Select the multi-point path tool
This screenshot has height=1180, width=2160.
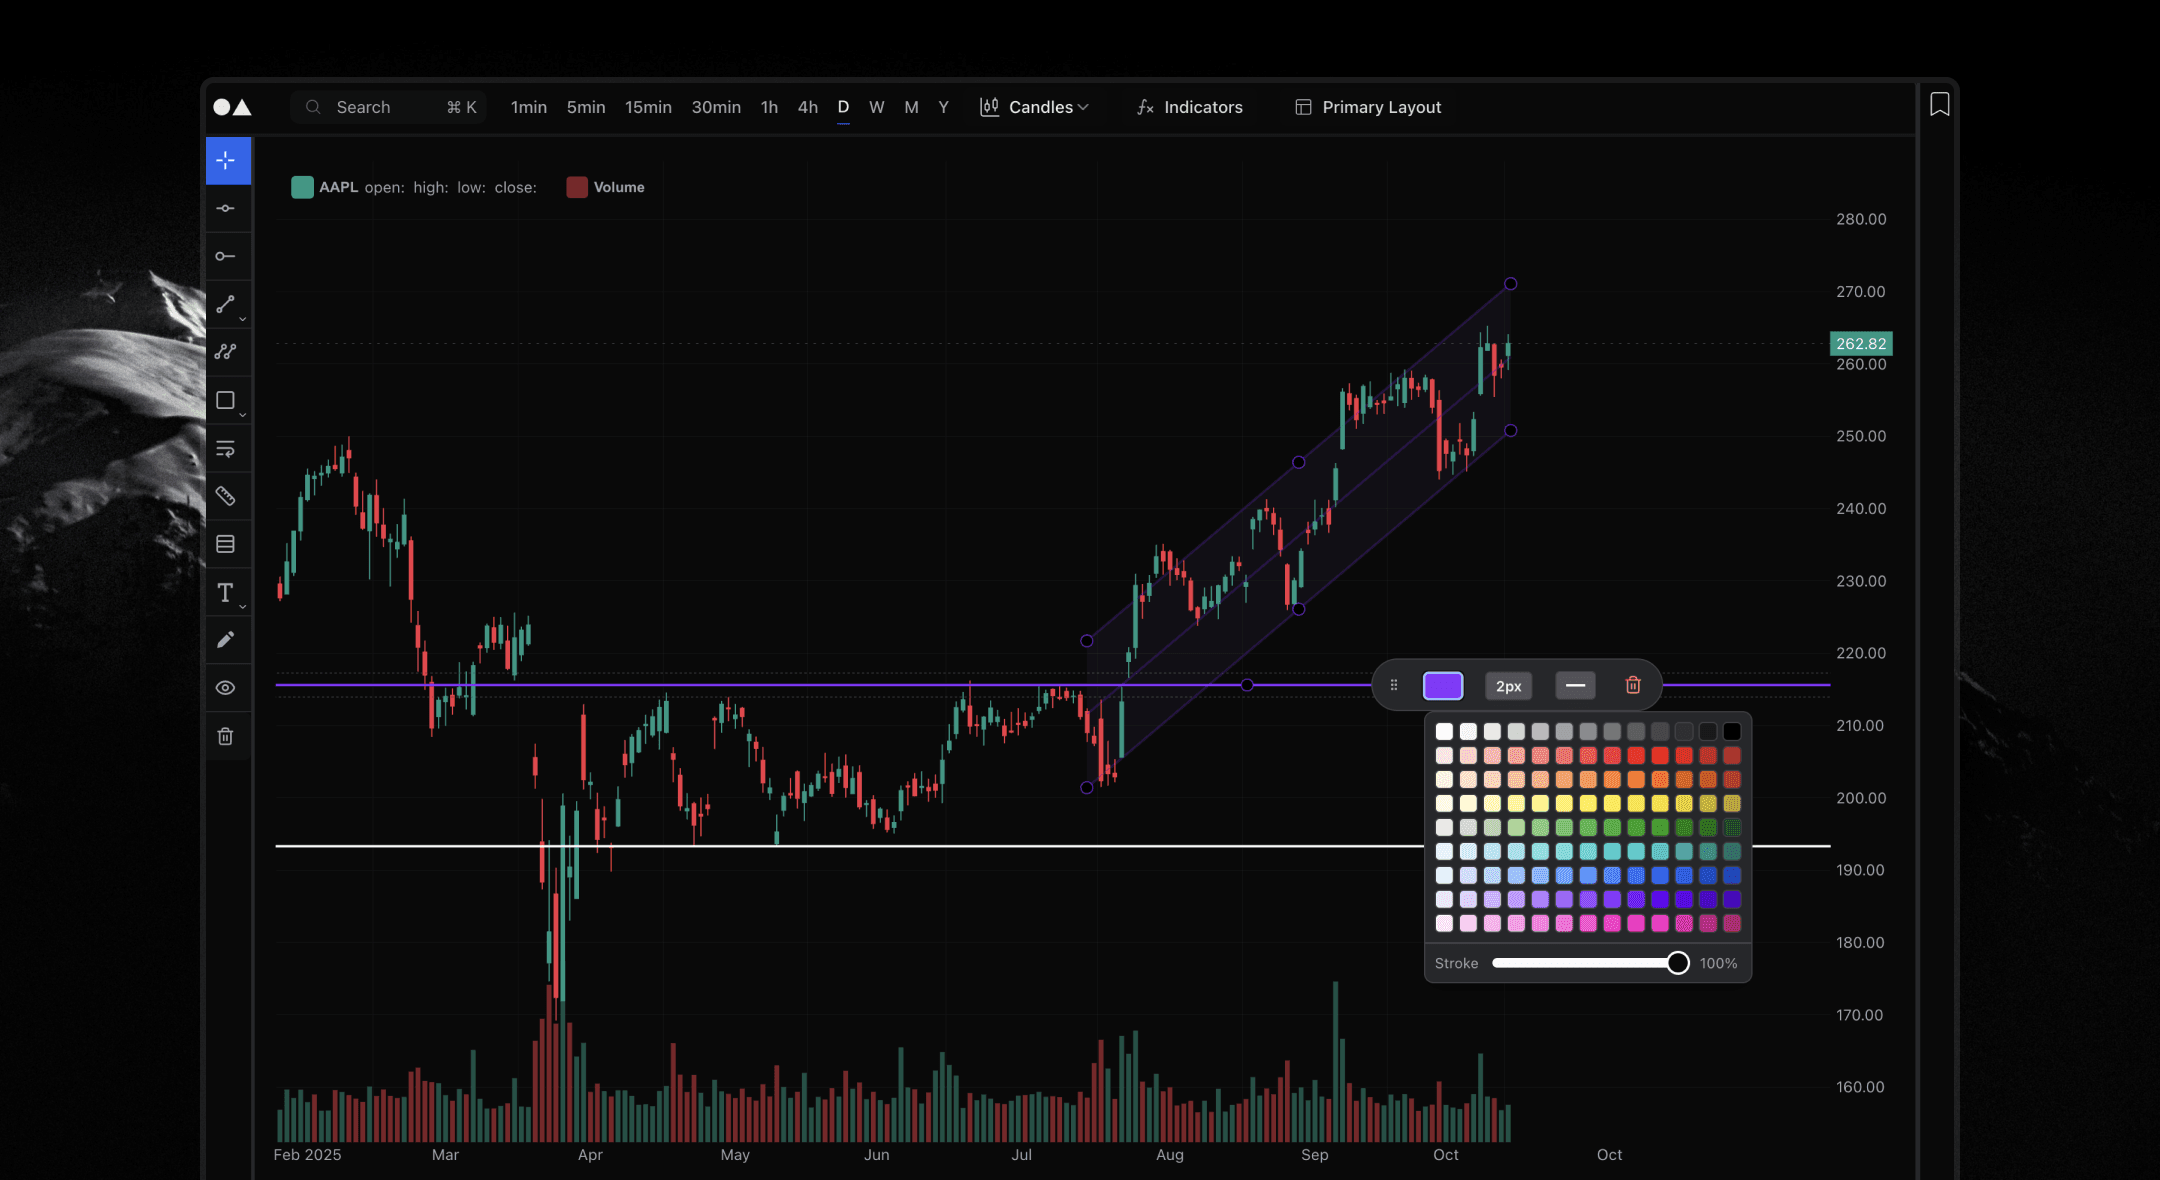tap(226, 352)
